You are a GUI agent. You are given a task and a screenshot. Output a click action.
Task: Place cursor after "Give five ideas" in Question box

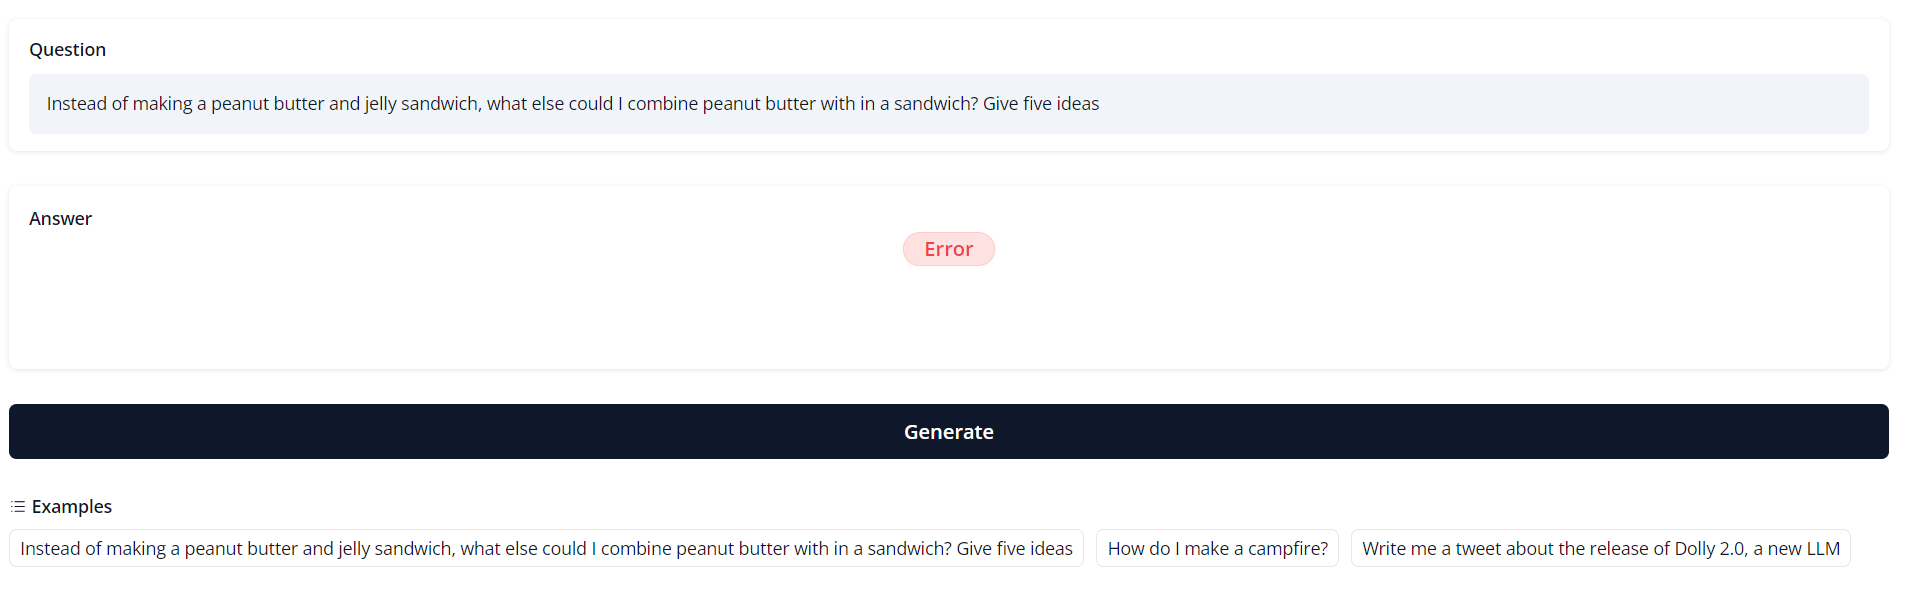tap(1100, 104)
